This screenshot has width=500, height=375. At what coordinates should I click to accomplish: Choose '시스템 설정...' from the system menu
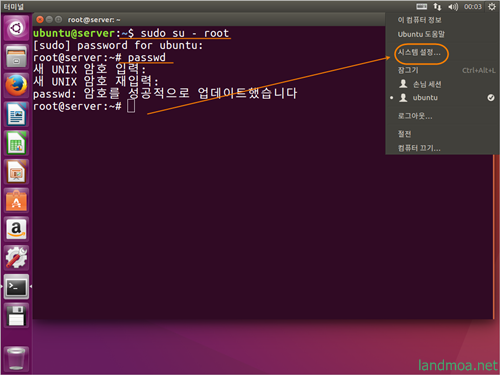442,53
